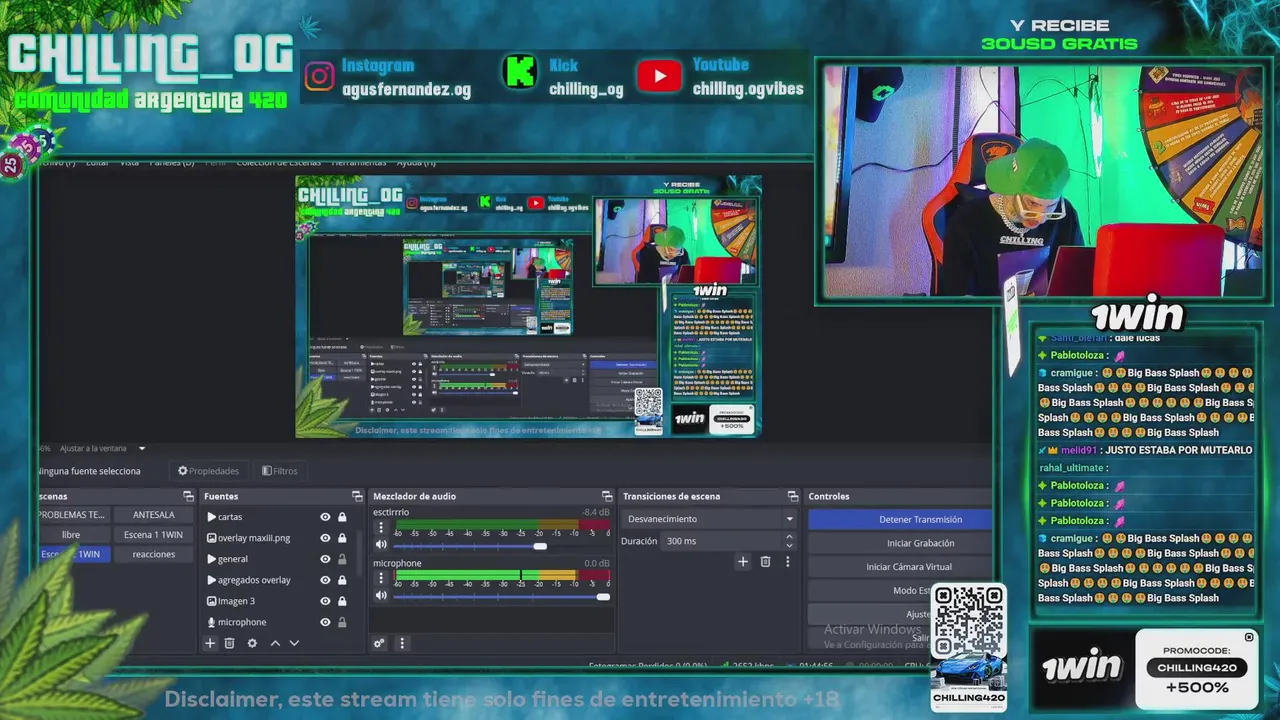Click Iniciar Grabación button
The image size is (1280, 720).
900,543
